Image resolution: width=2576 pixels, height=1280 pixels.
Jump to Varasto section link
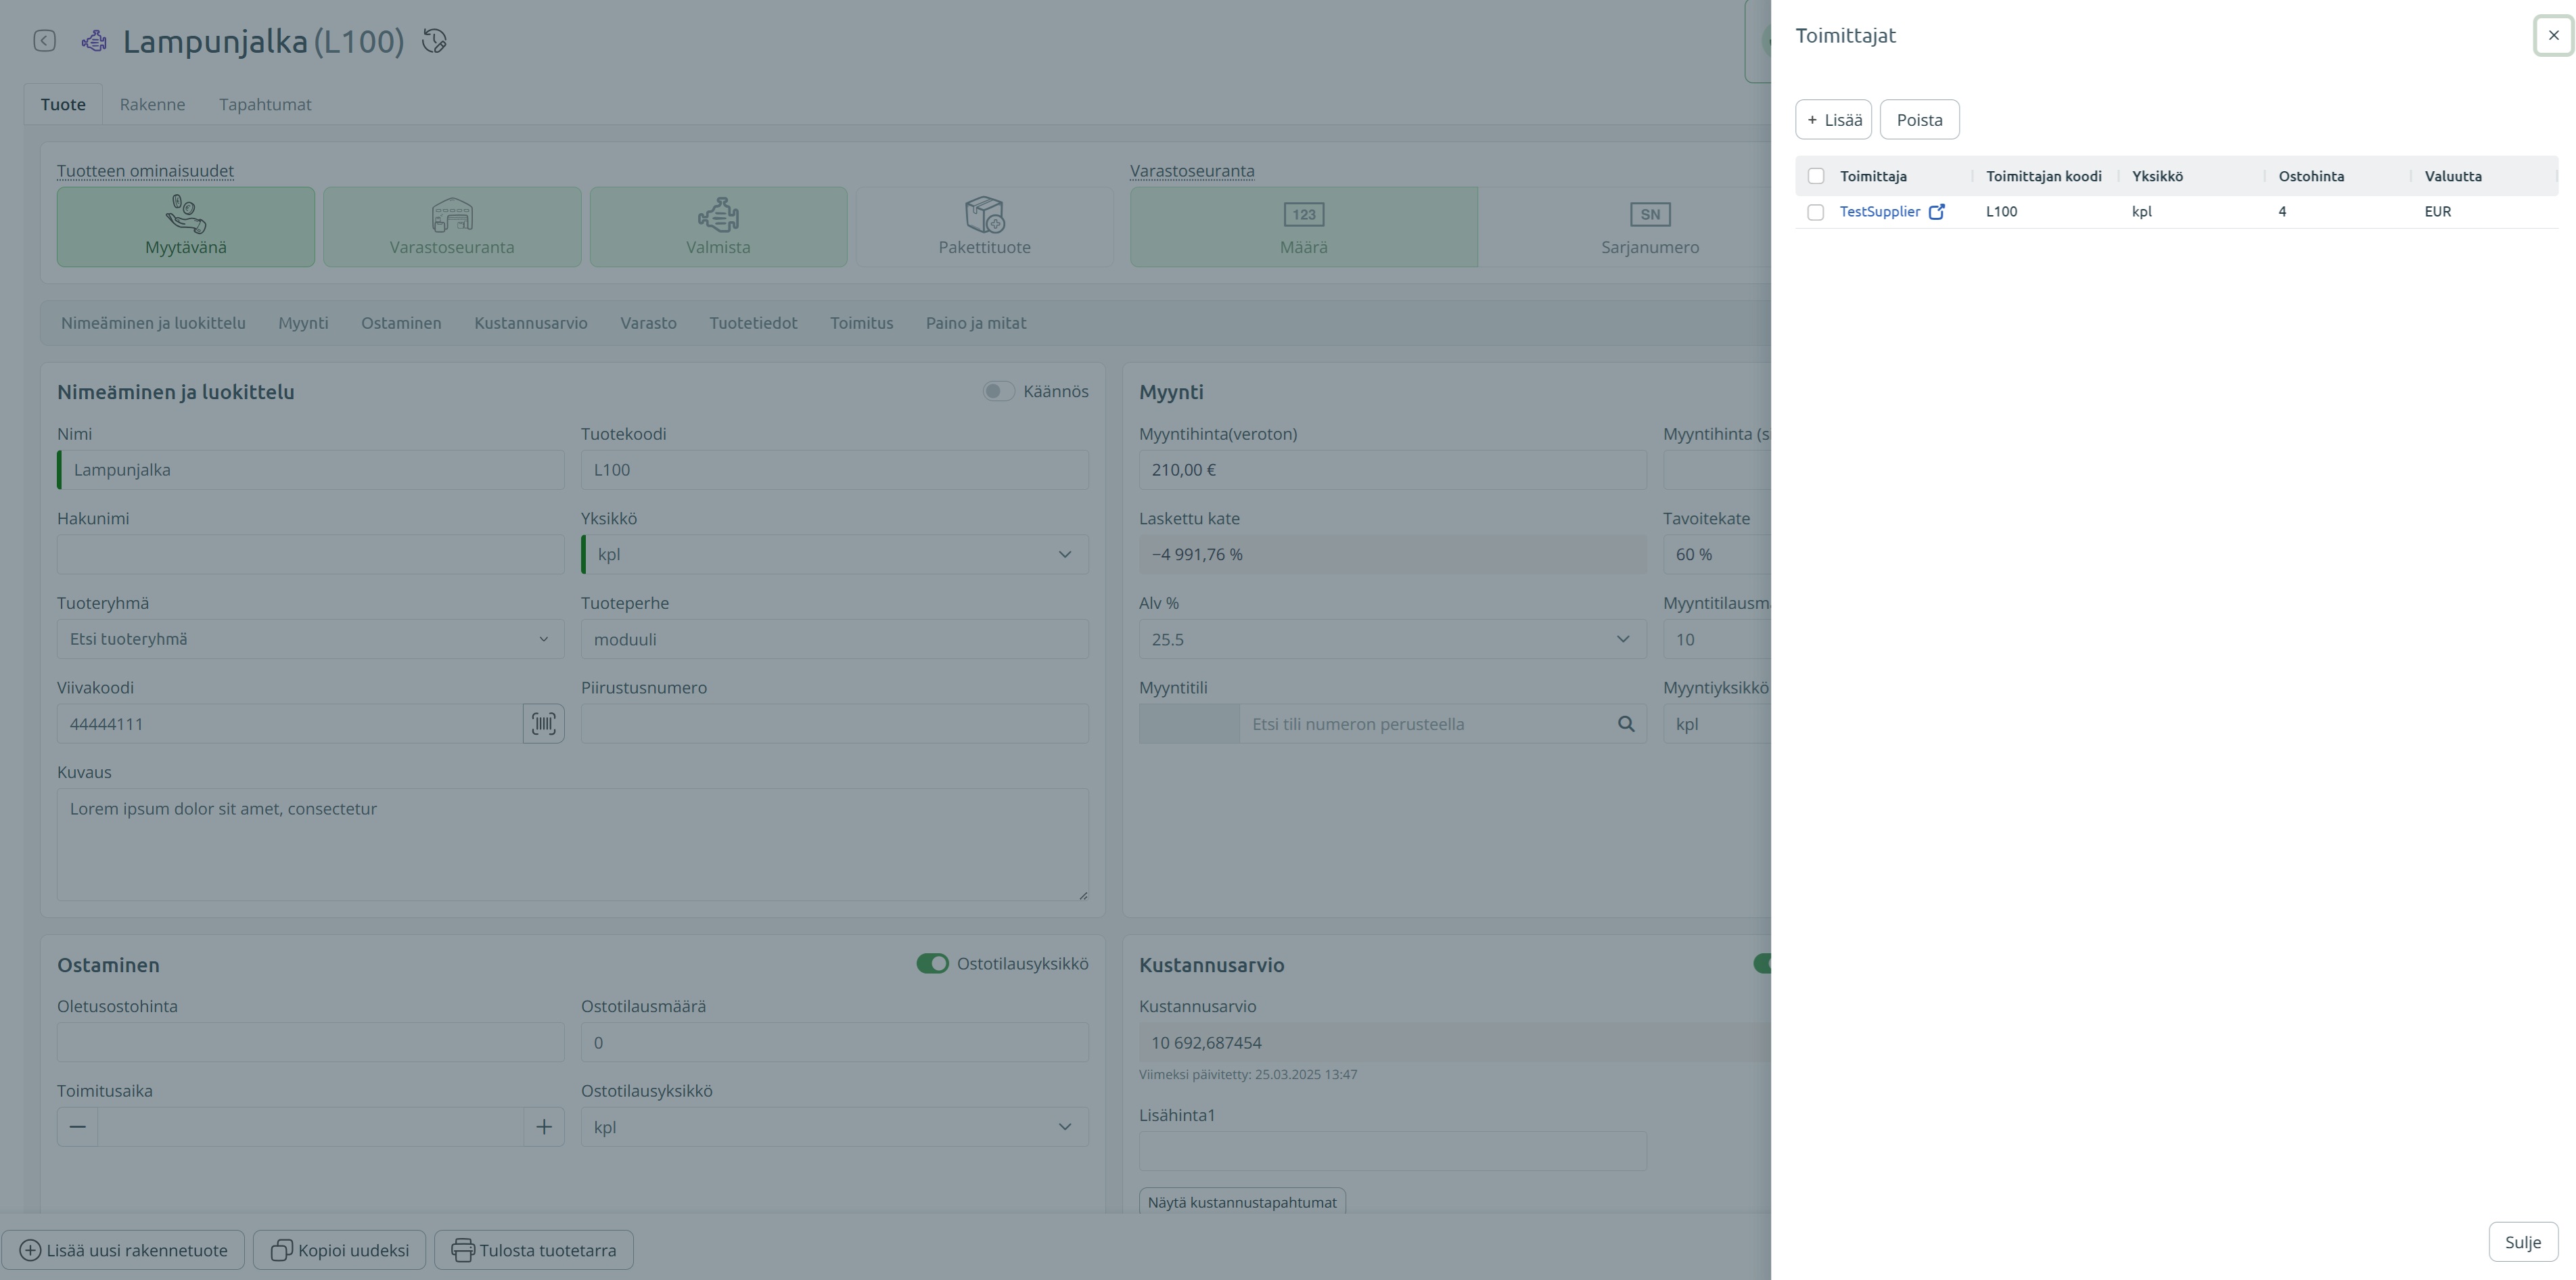pos(648,323)
